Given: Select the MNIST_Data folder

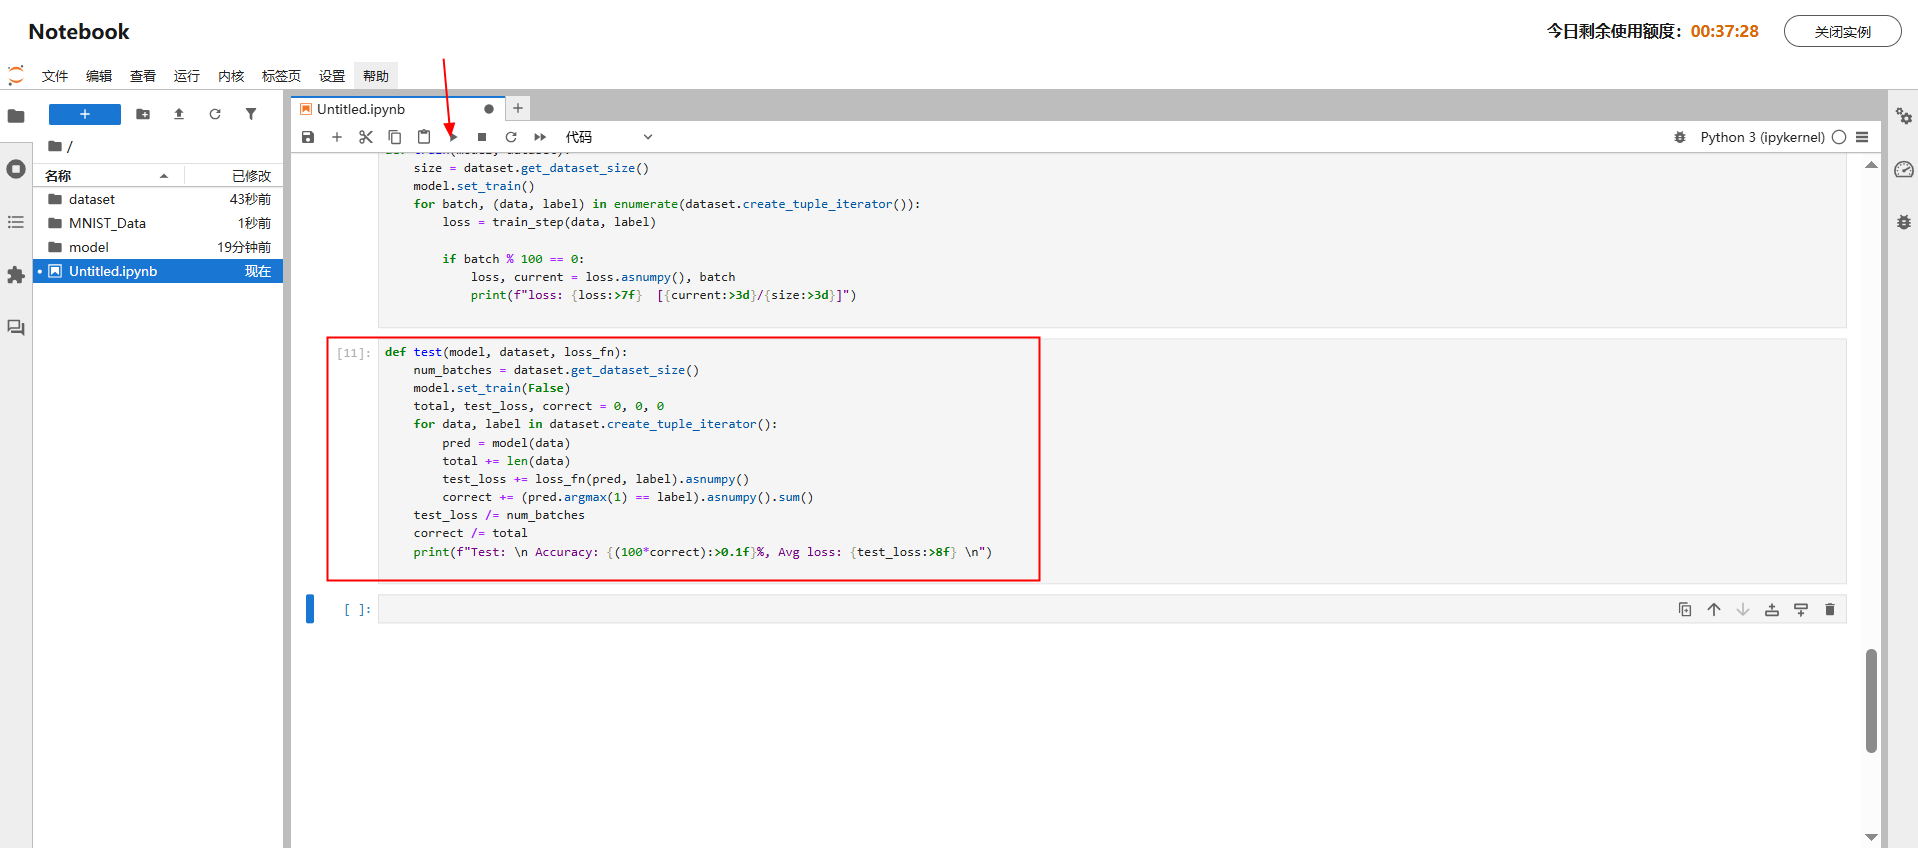Looking at the screenshot, I should [158, 223].
